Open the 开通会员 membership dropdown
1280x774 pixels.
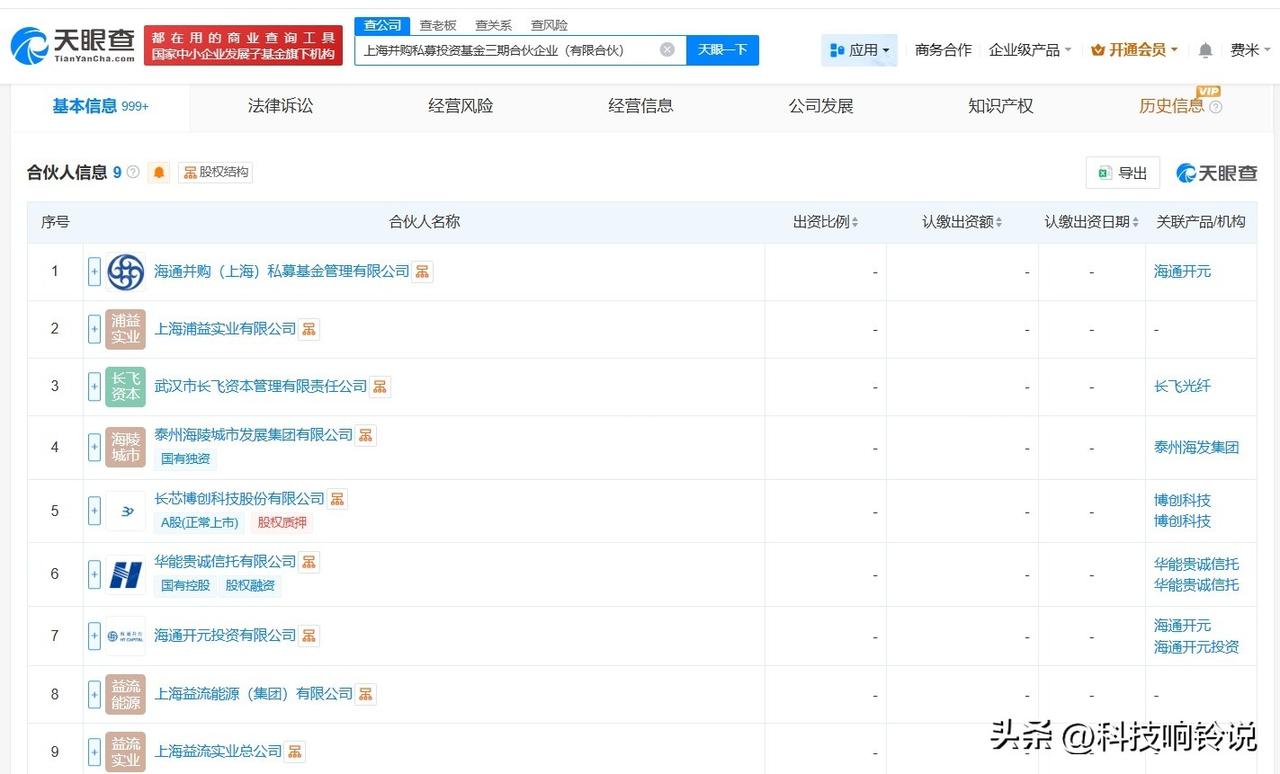click(x=1135, y=50)
